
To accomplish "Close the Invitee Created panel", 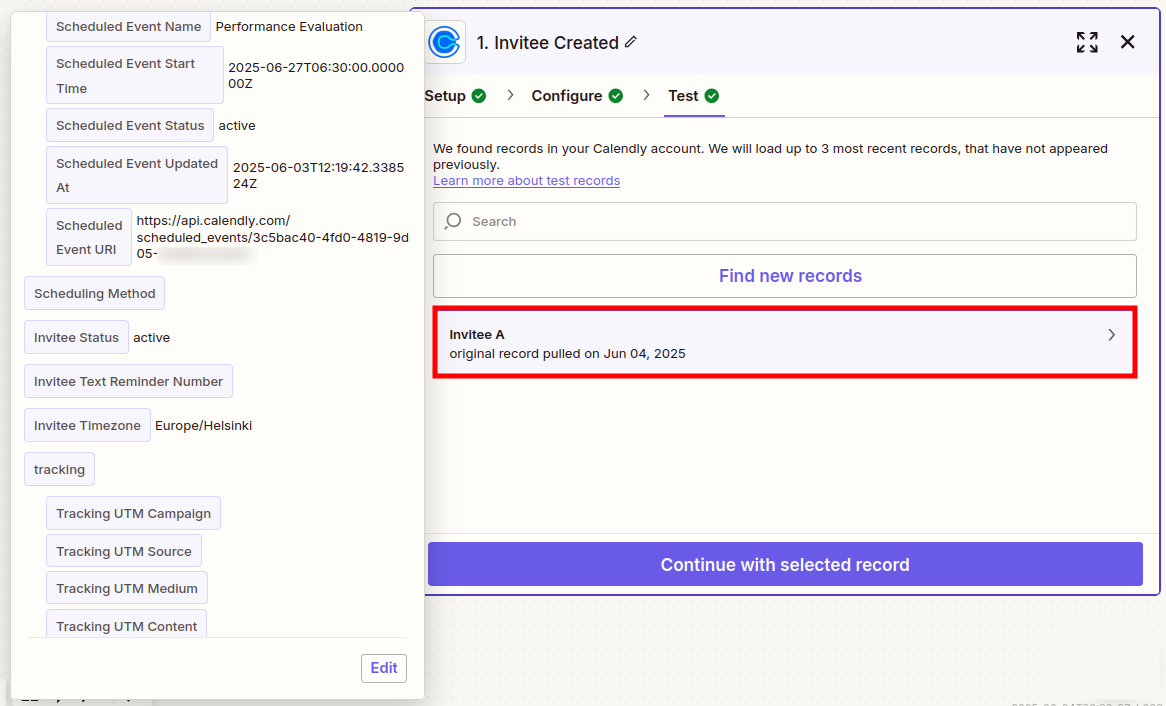I will point(1127,42).
